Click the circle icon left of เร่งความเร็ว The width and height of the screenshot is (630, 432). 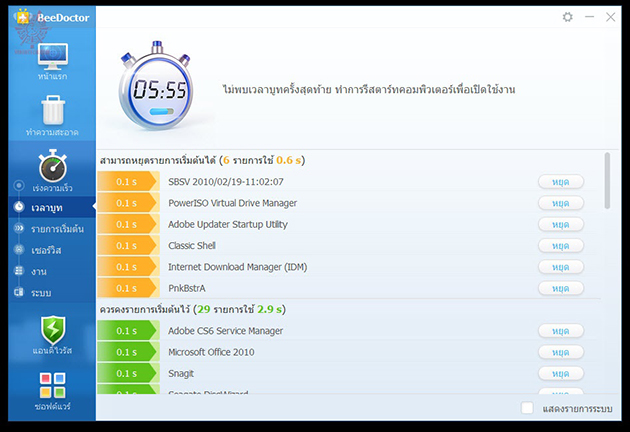[x=18, y=186]
